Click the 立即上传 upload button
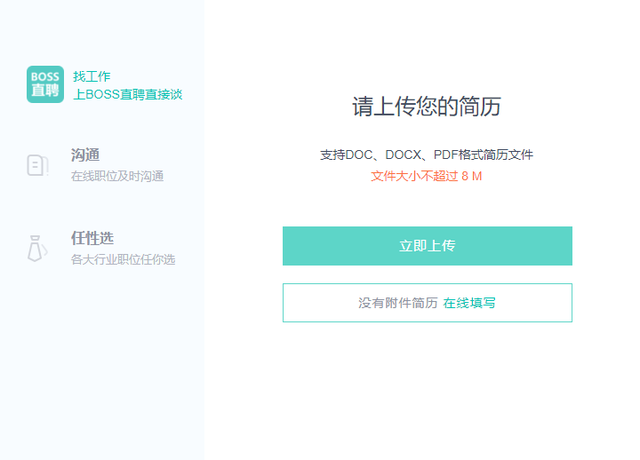 coord(427,246)
